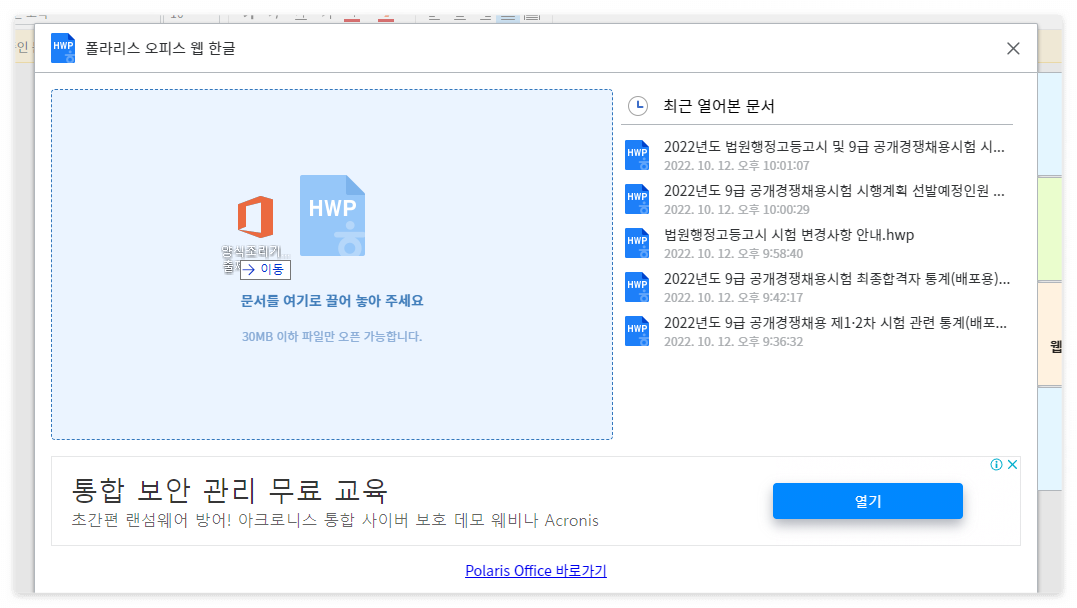Click the dragged Office file icon in drop zone

256,216
